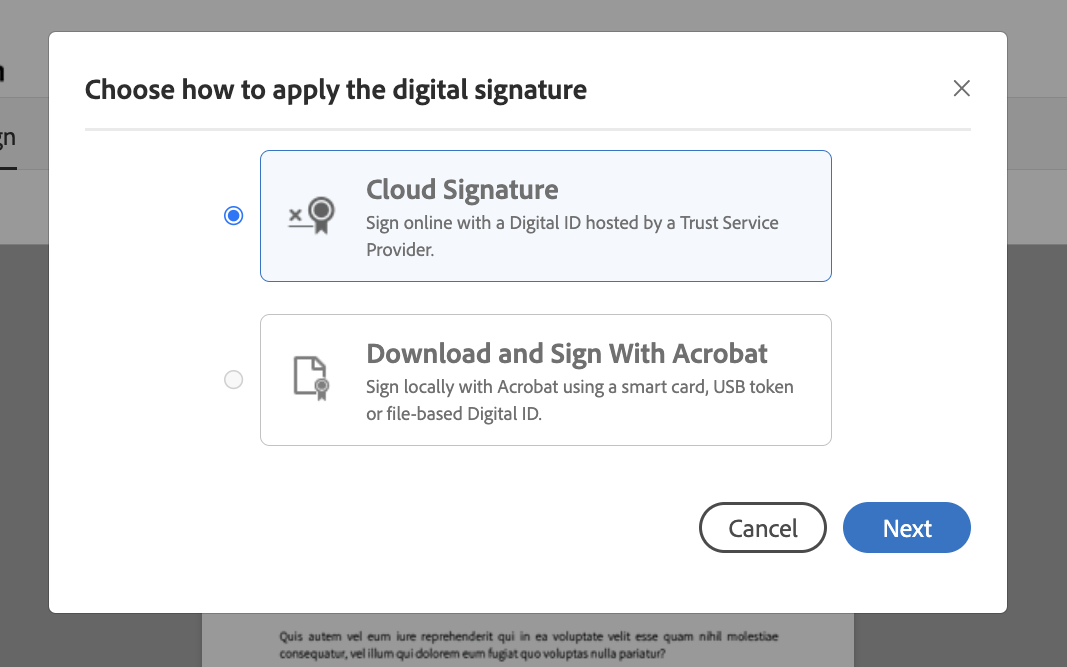Click the 'Quis autem vel eum iure' document line

(x=529, y=636)
